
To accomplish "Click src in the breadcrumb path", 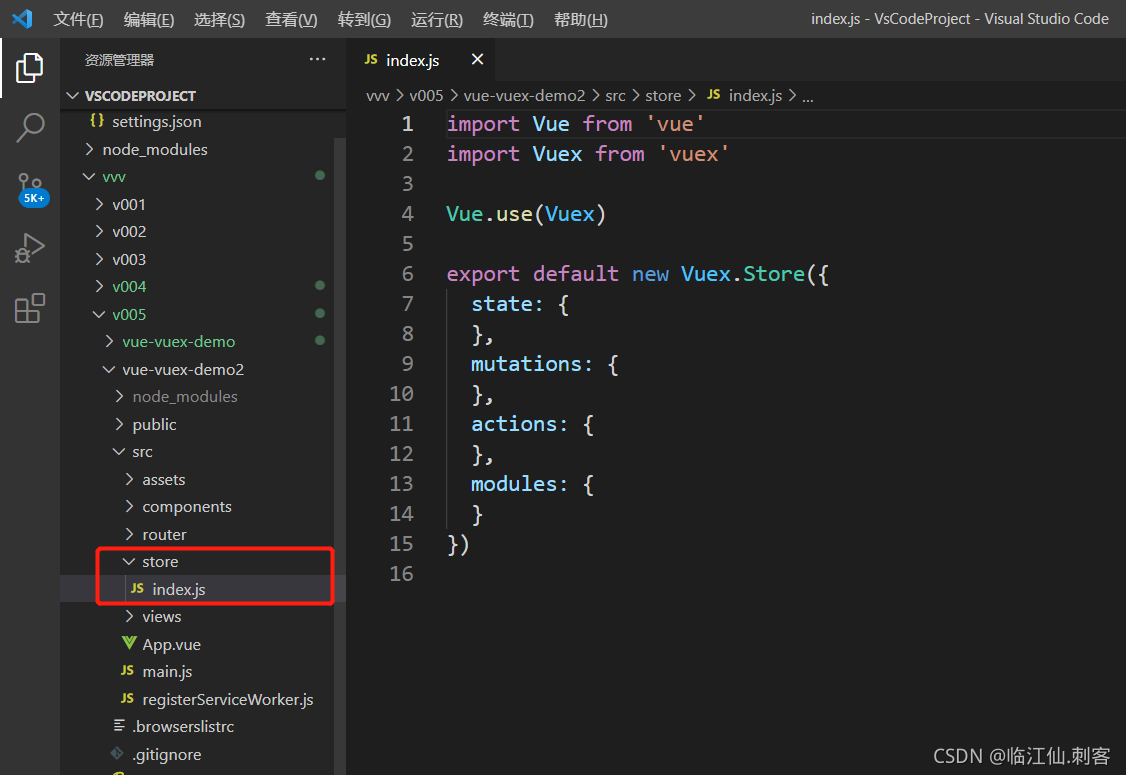I will [615, 96].
